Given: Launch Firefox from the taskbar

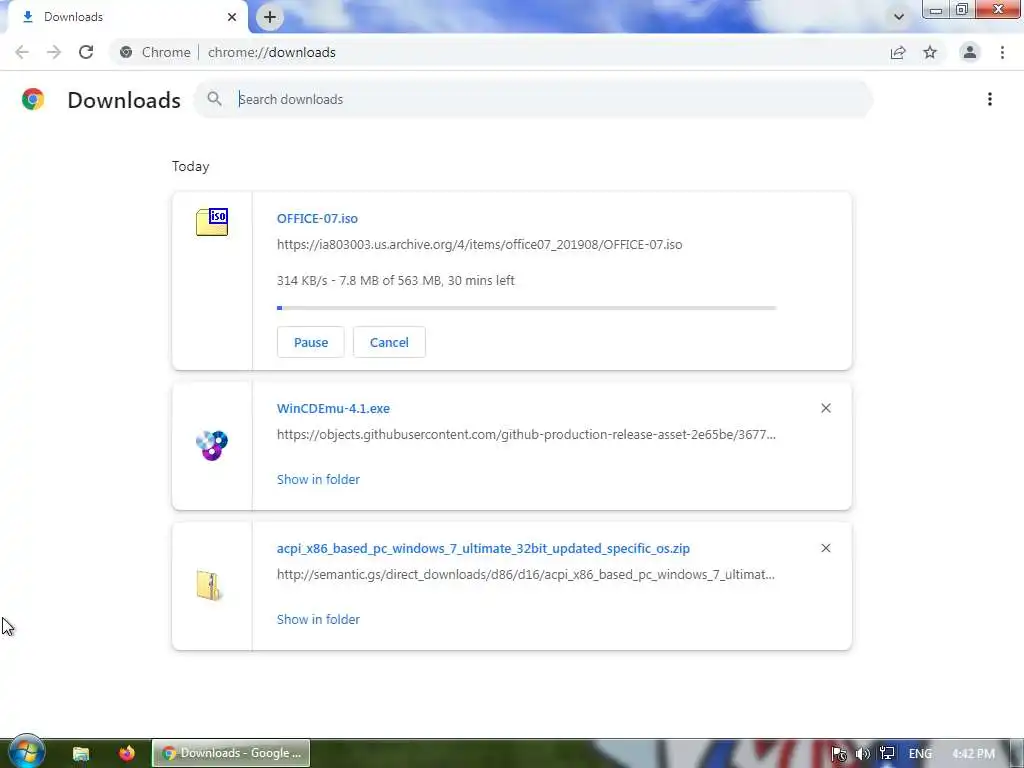Looking at the screenshot, I should tap(127, 753).
